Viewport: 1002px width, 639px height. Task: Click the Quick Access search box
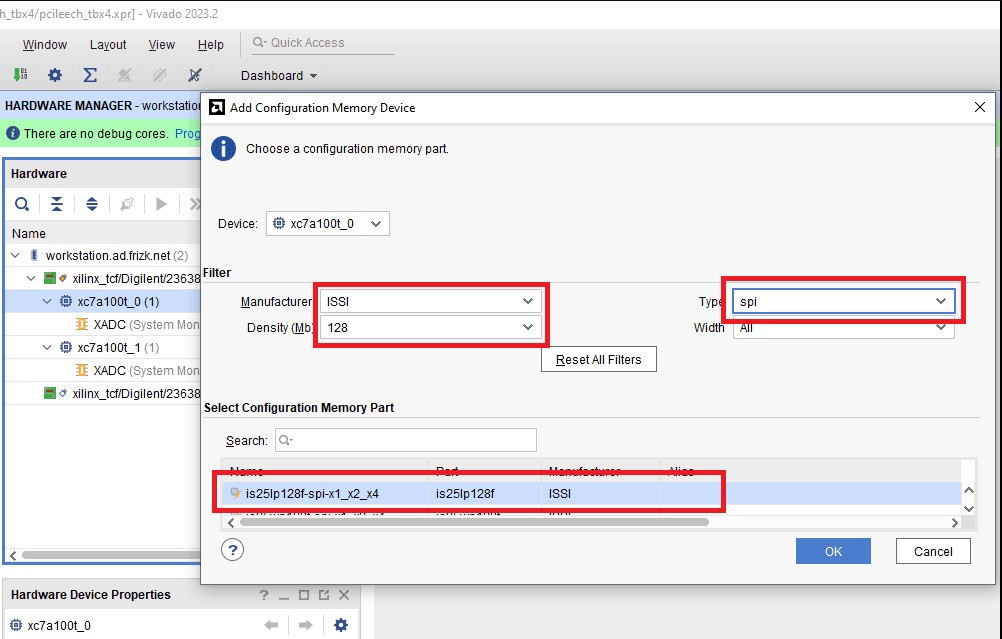322,43
